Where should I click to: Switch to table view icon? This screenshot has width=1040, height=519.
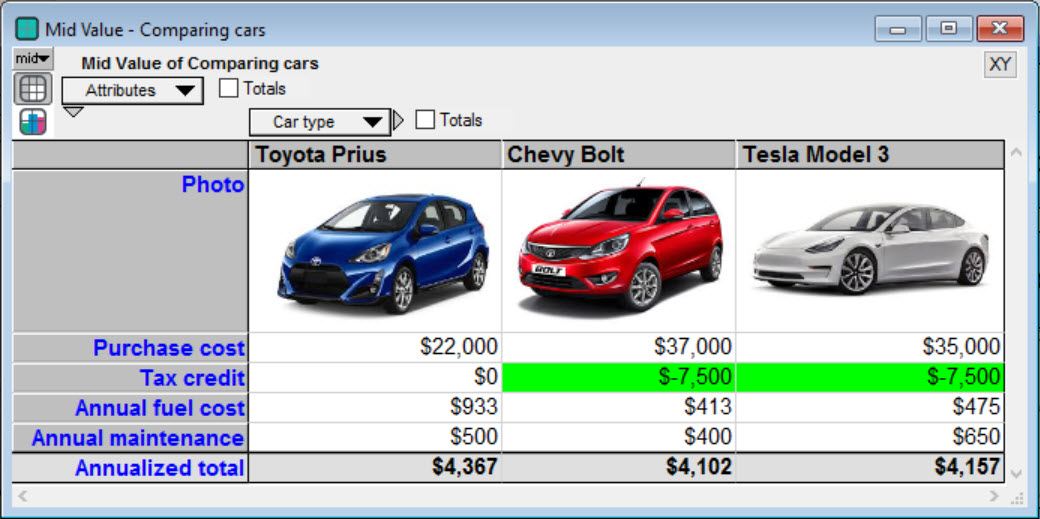pyautogui.click(x=32, y=89)
